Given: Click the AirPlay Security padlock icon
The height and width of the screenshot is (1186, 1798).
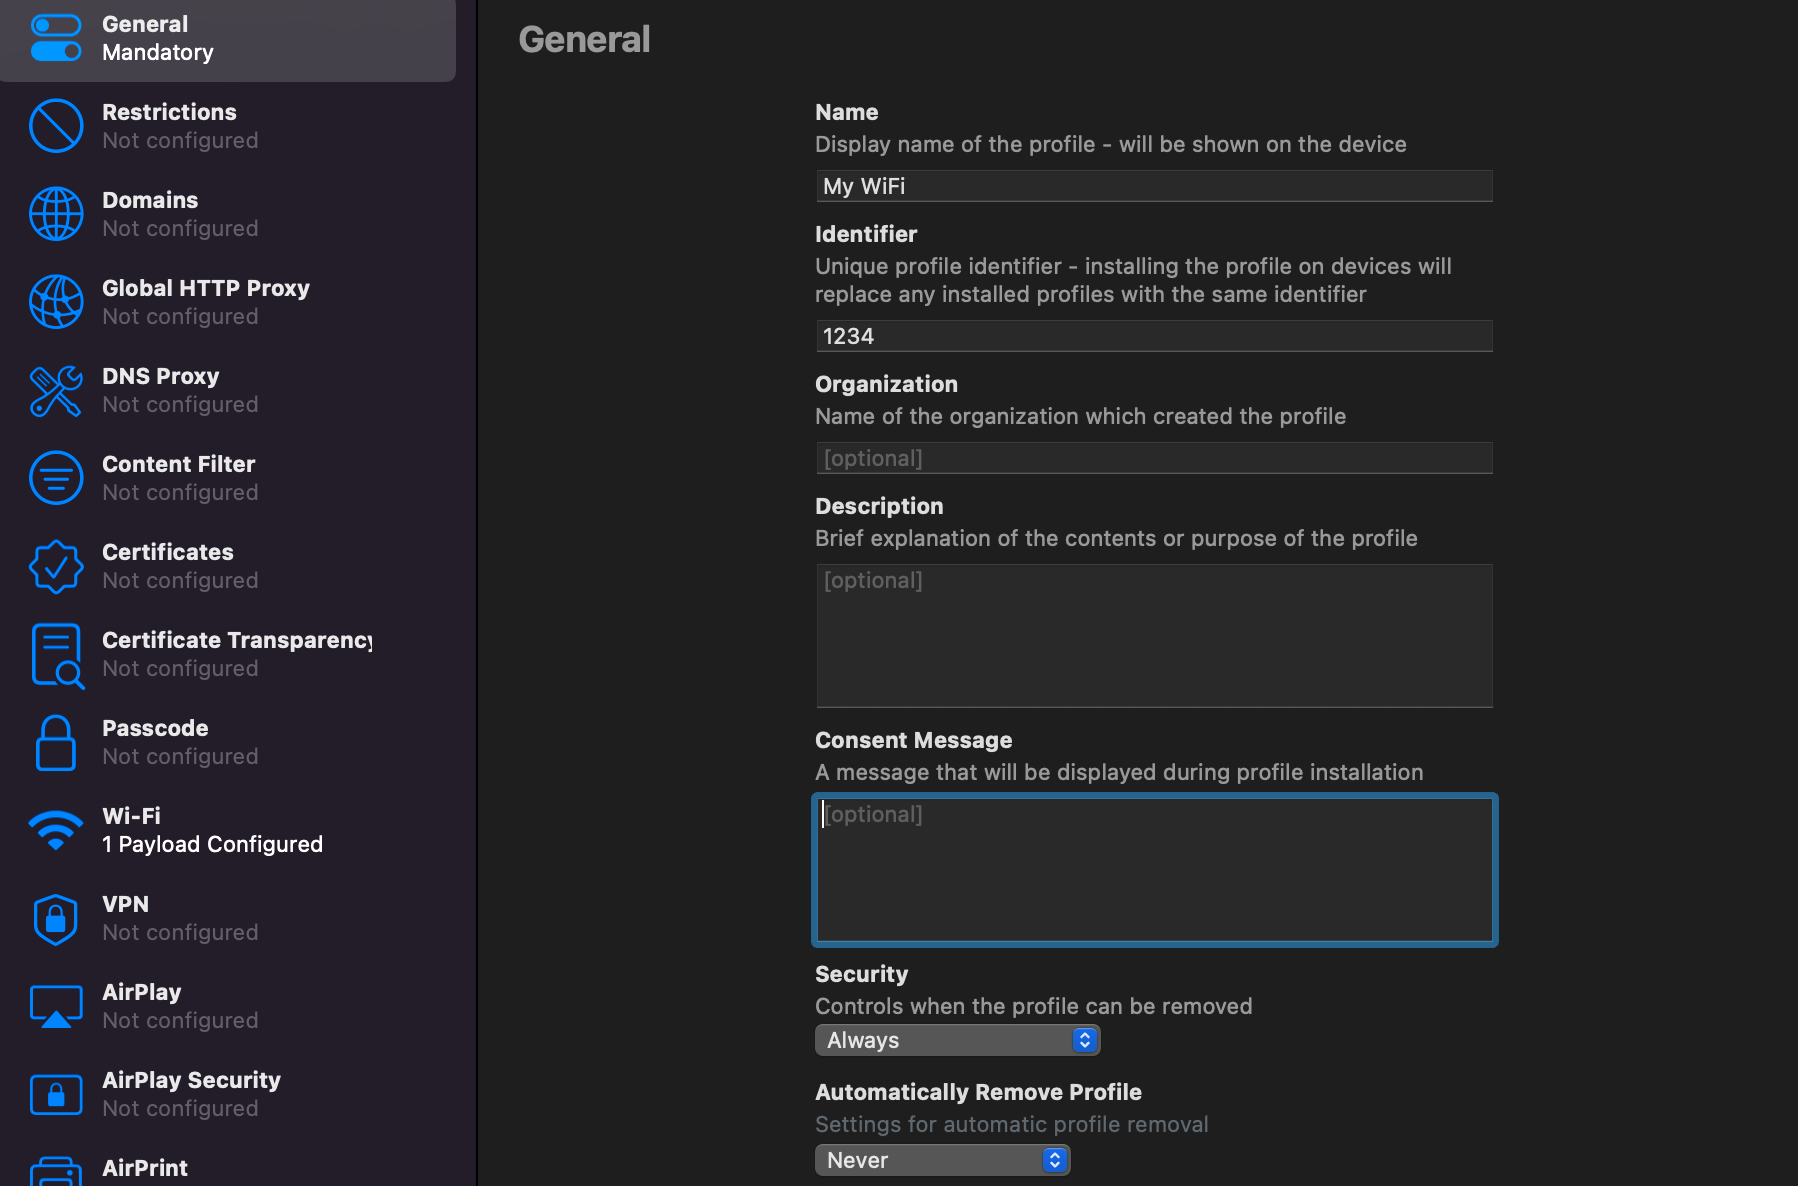Looking at the screenshot, I should point(56,1094).
